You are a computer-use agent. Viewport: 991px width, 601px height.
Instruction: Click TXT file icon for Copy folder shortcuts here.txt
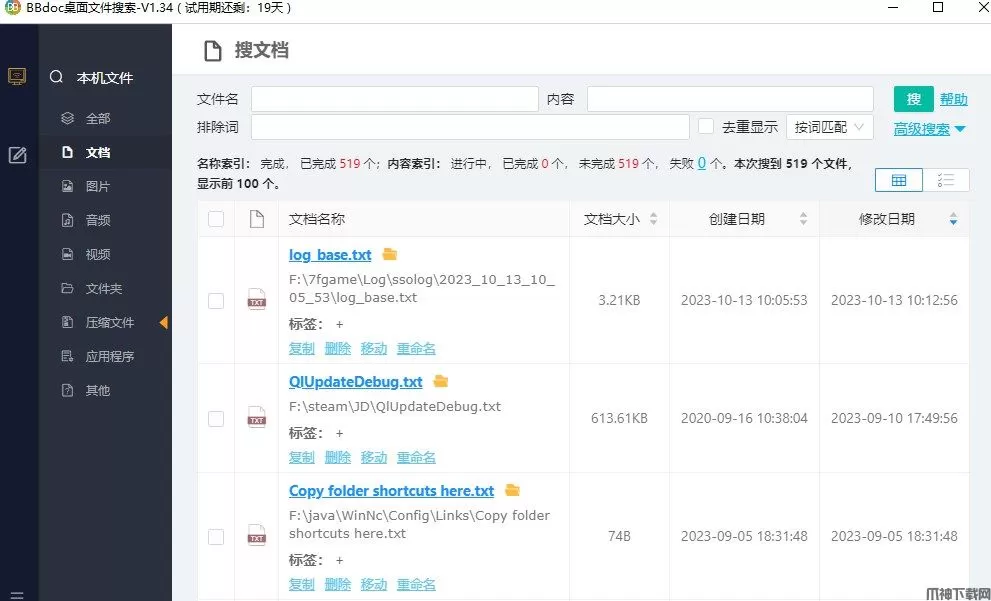click(x=257, y=536)
